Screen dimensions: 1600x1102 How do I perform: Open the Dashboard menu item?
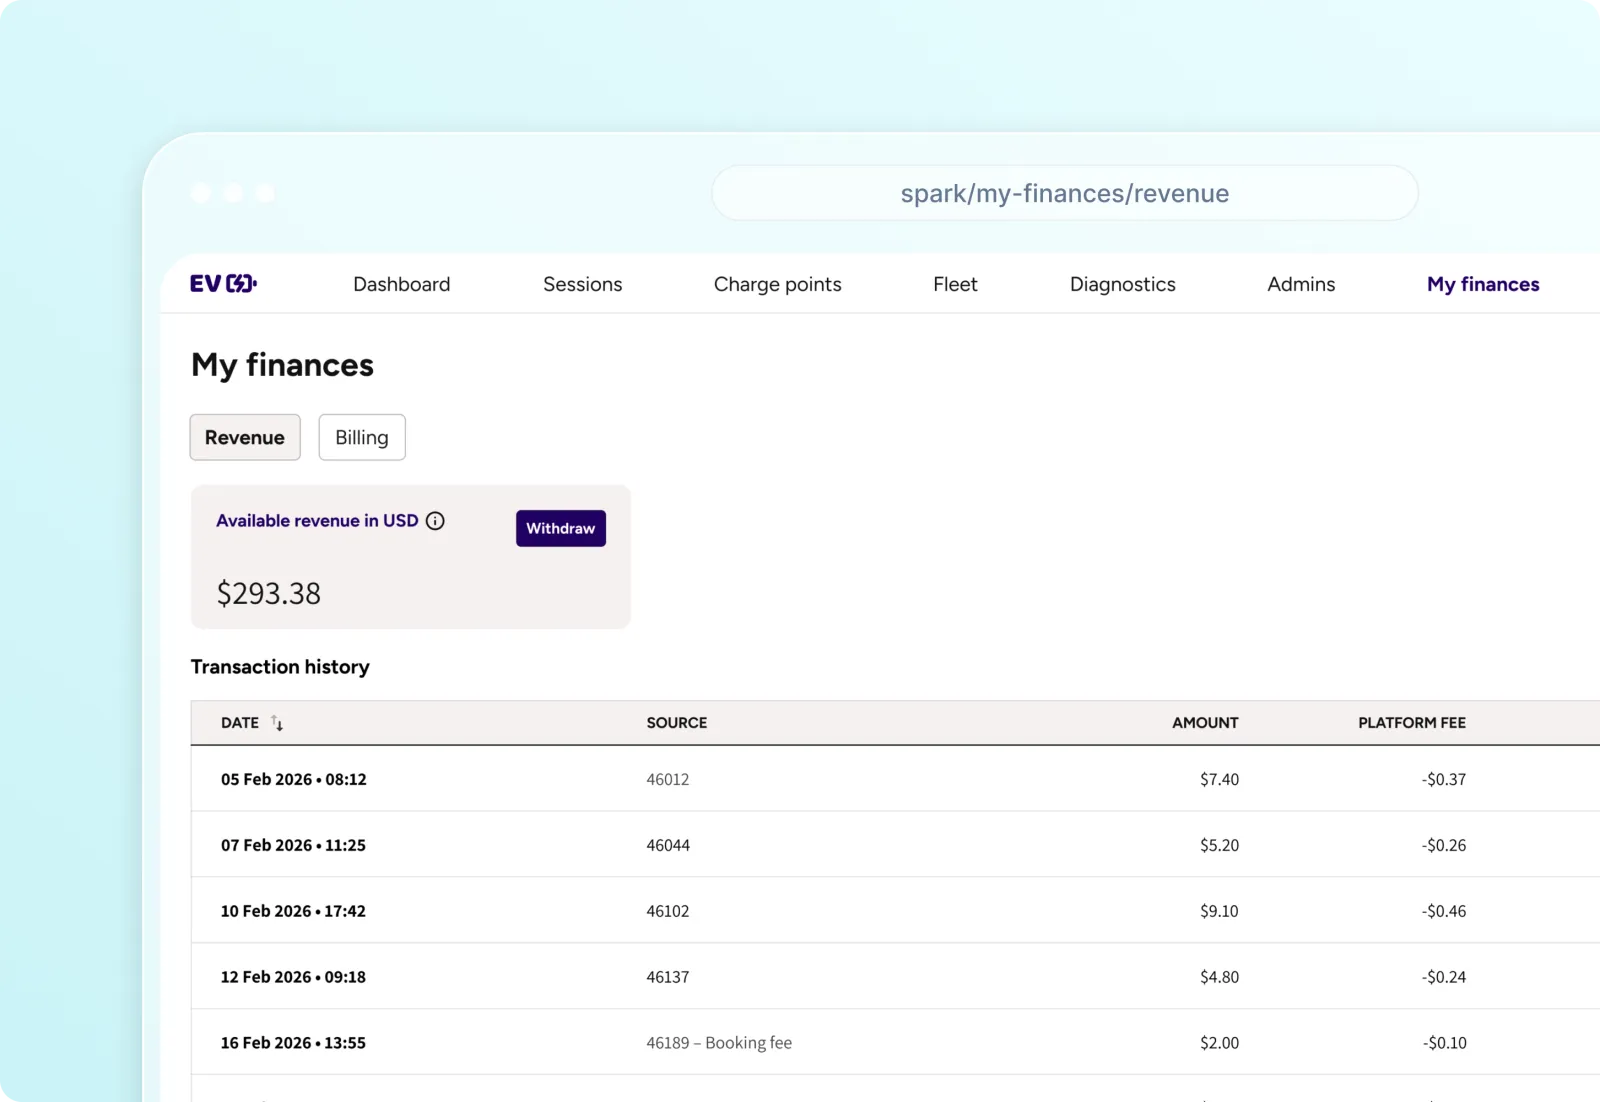[x=401, y=284]
